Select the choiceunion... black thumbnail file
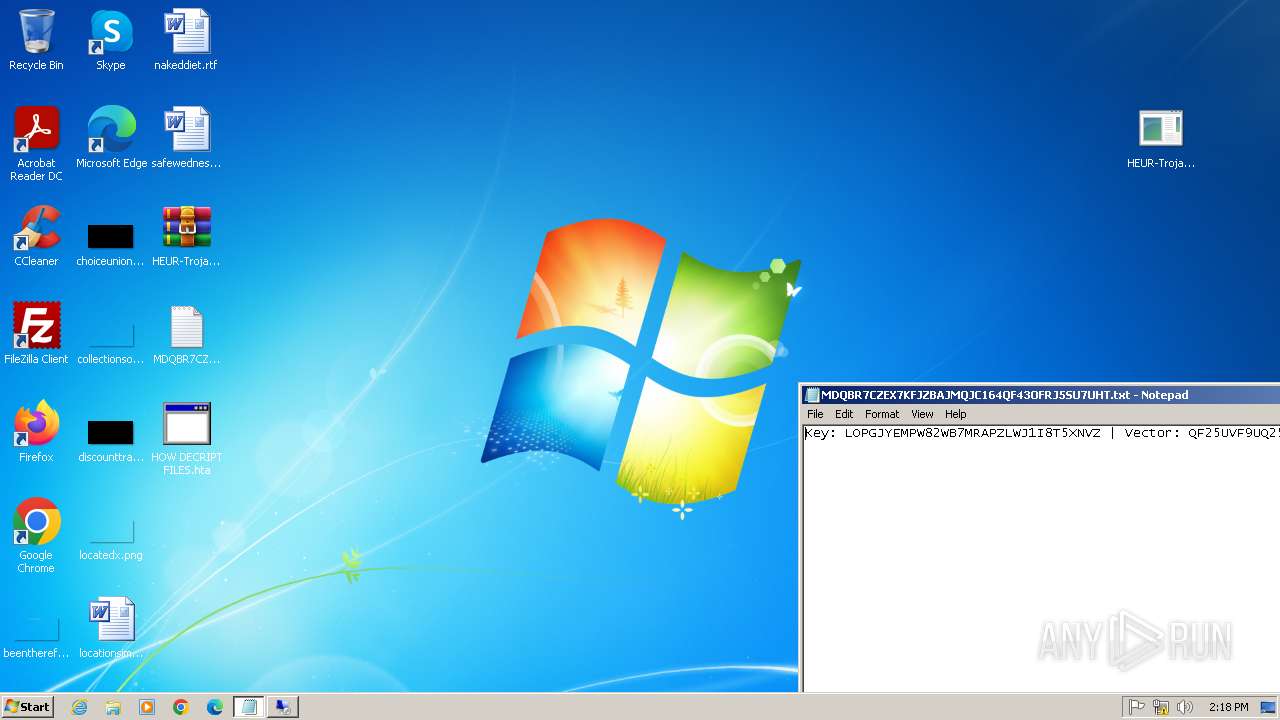The width and height of the screenshot is (1280, 720). click(111, 245)
